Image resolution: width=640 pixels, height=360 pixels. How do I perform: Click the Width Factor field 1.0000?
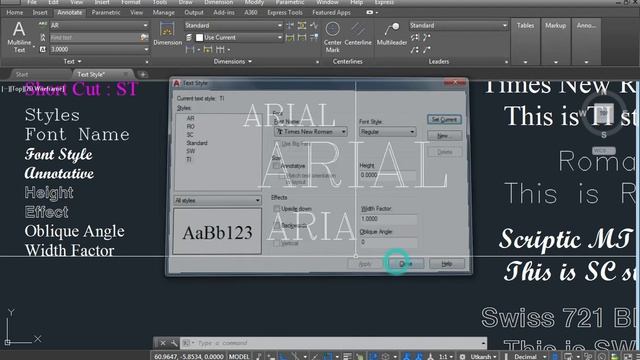point(389,219)
